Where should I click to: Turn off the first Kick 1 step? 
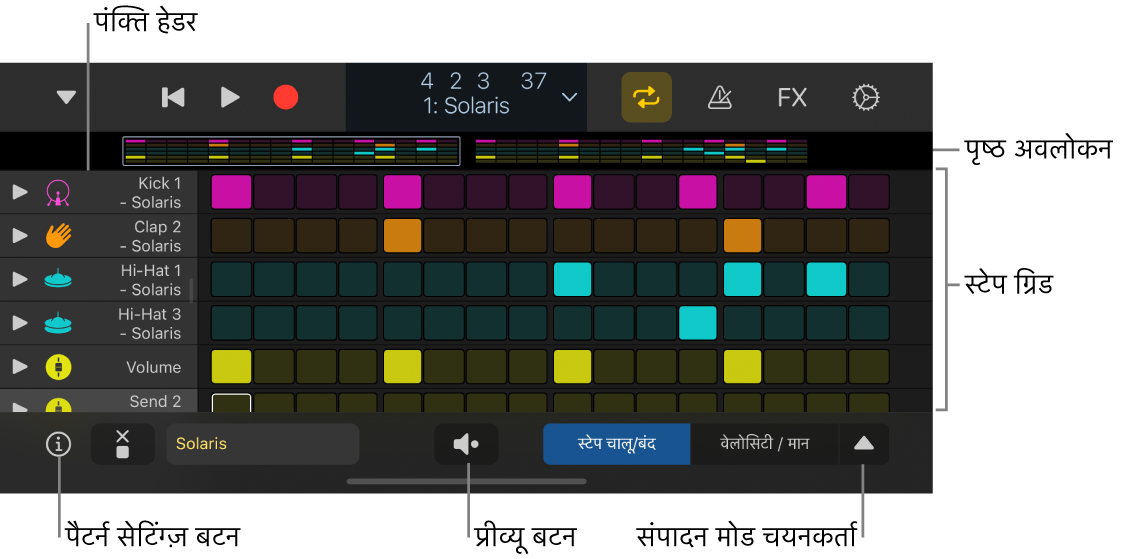pos(232,192)
